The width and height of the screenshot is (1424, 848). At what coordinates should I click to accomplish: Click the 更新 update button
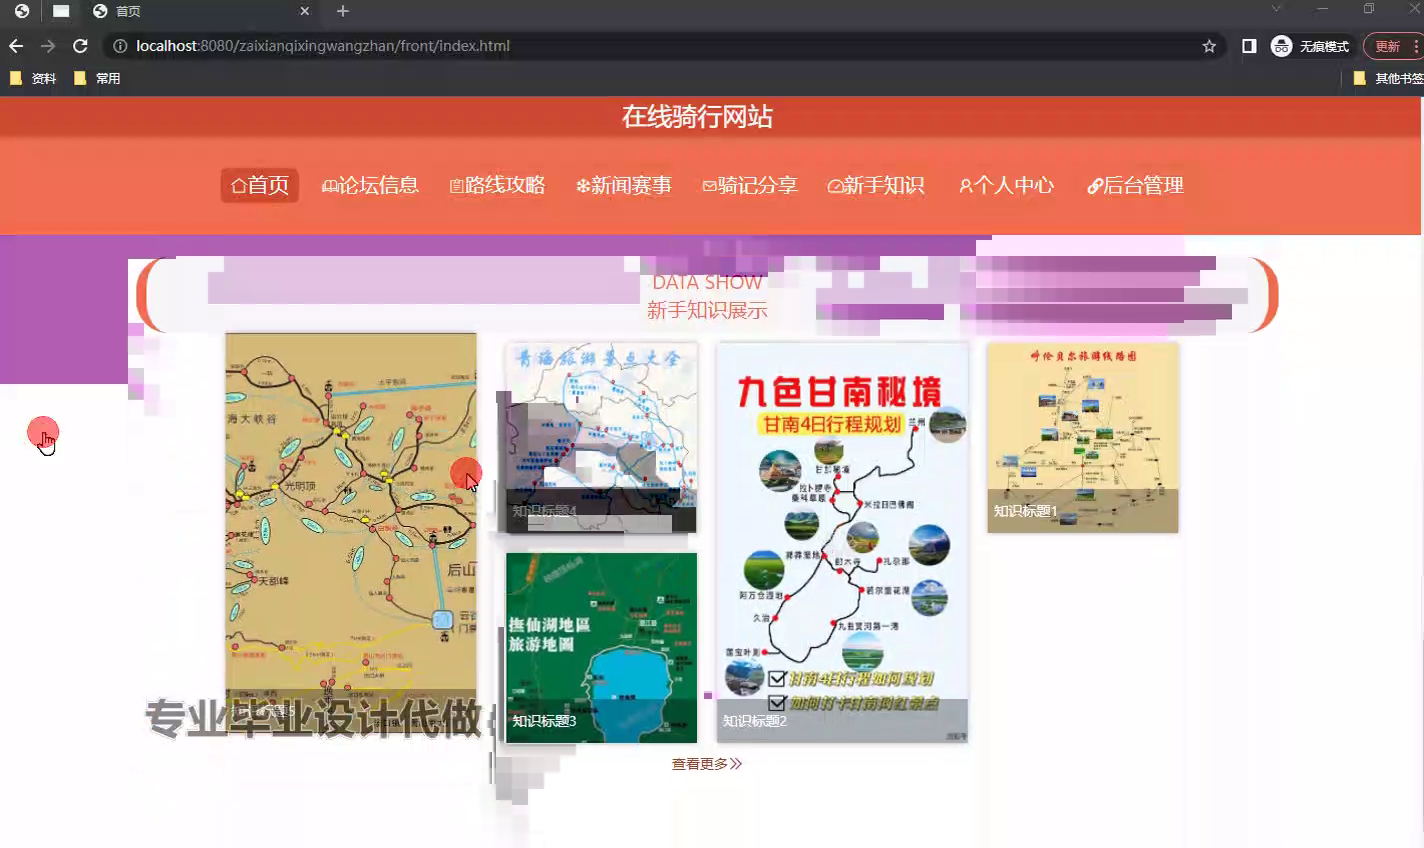click(x=1391, y=46)
